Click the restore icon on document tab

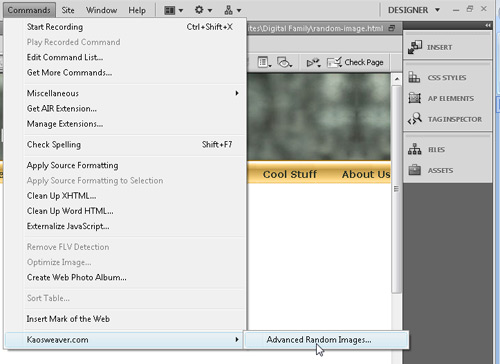point(392,28)
